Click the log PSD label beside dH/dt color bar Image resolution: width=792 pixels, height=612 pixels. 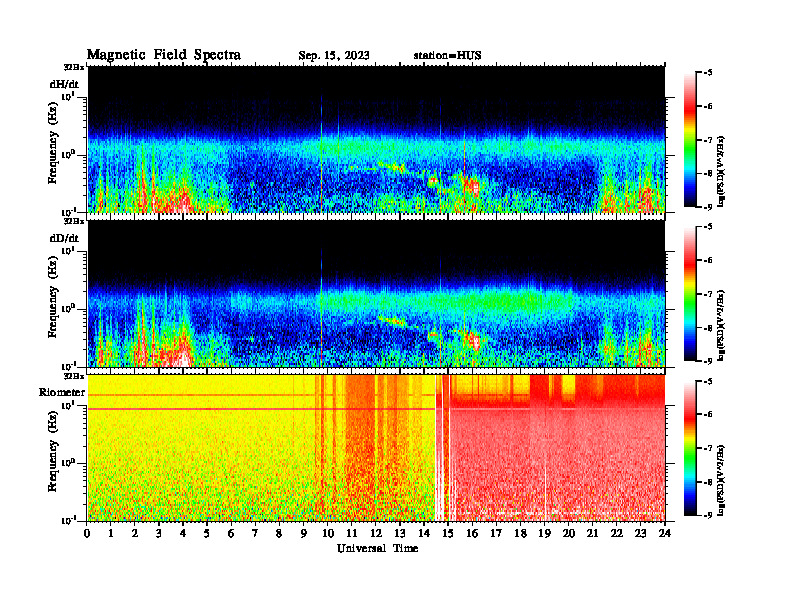(x=721, y=171)
